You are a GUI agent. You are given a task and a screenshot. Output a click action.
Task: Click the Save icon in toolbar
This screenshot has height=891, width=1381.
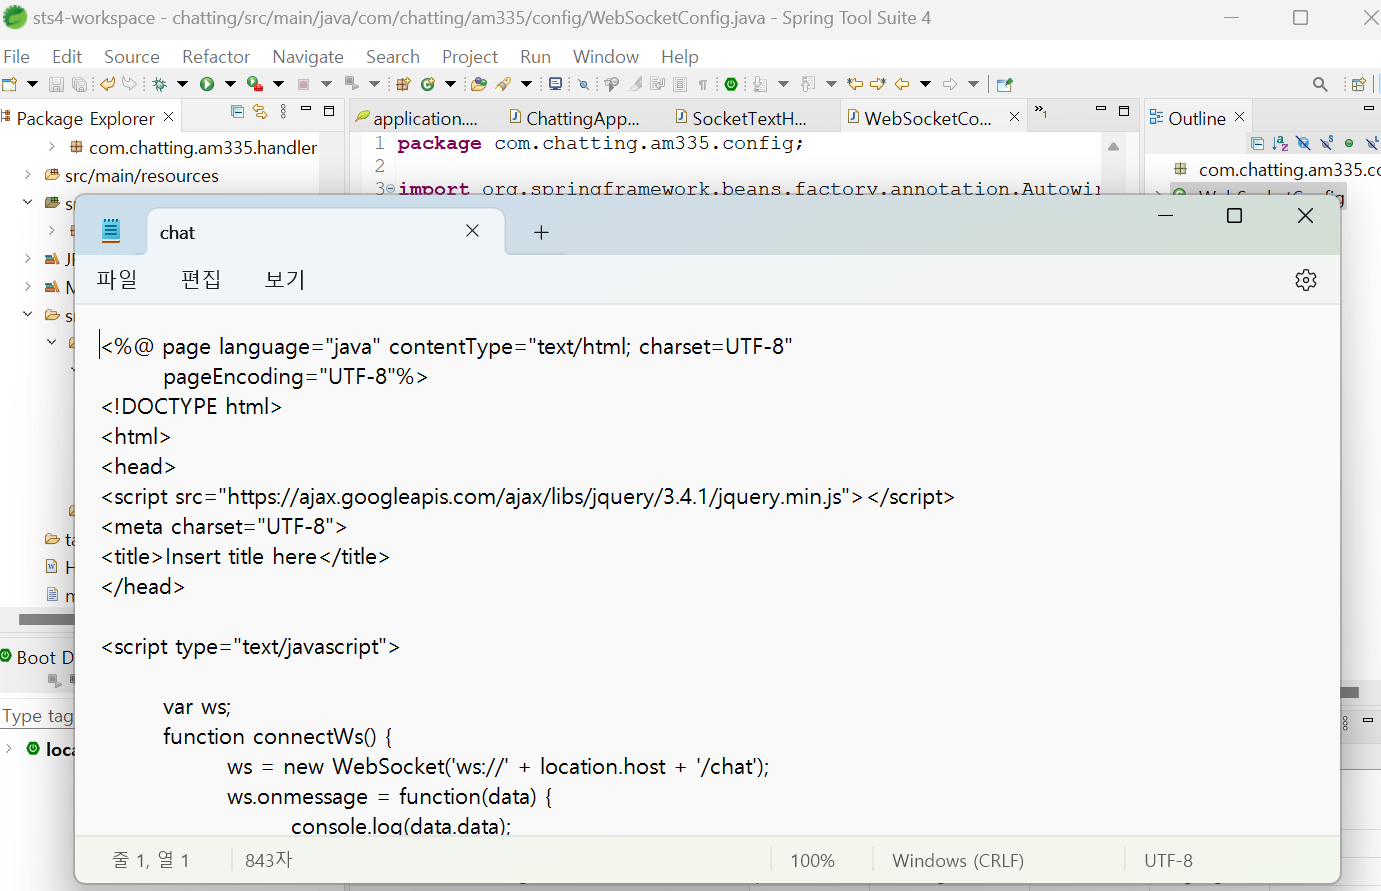tap(56, 84)
